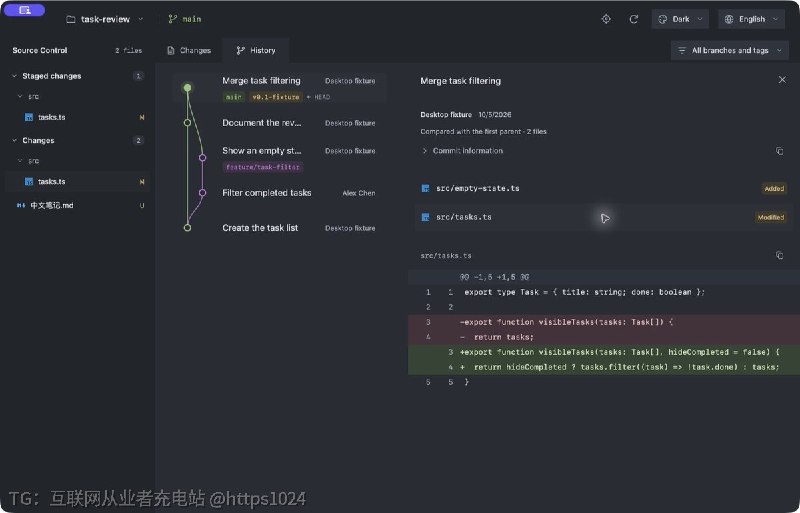Switch to the Changes tab
Image resolution: width=800 pixels, height=513 pixels.
(x=189, y=51)
